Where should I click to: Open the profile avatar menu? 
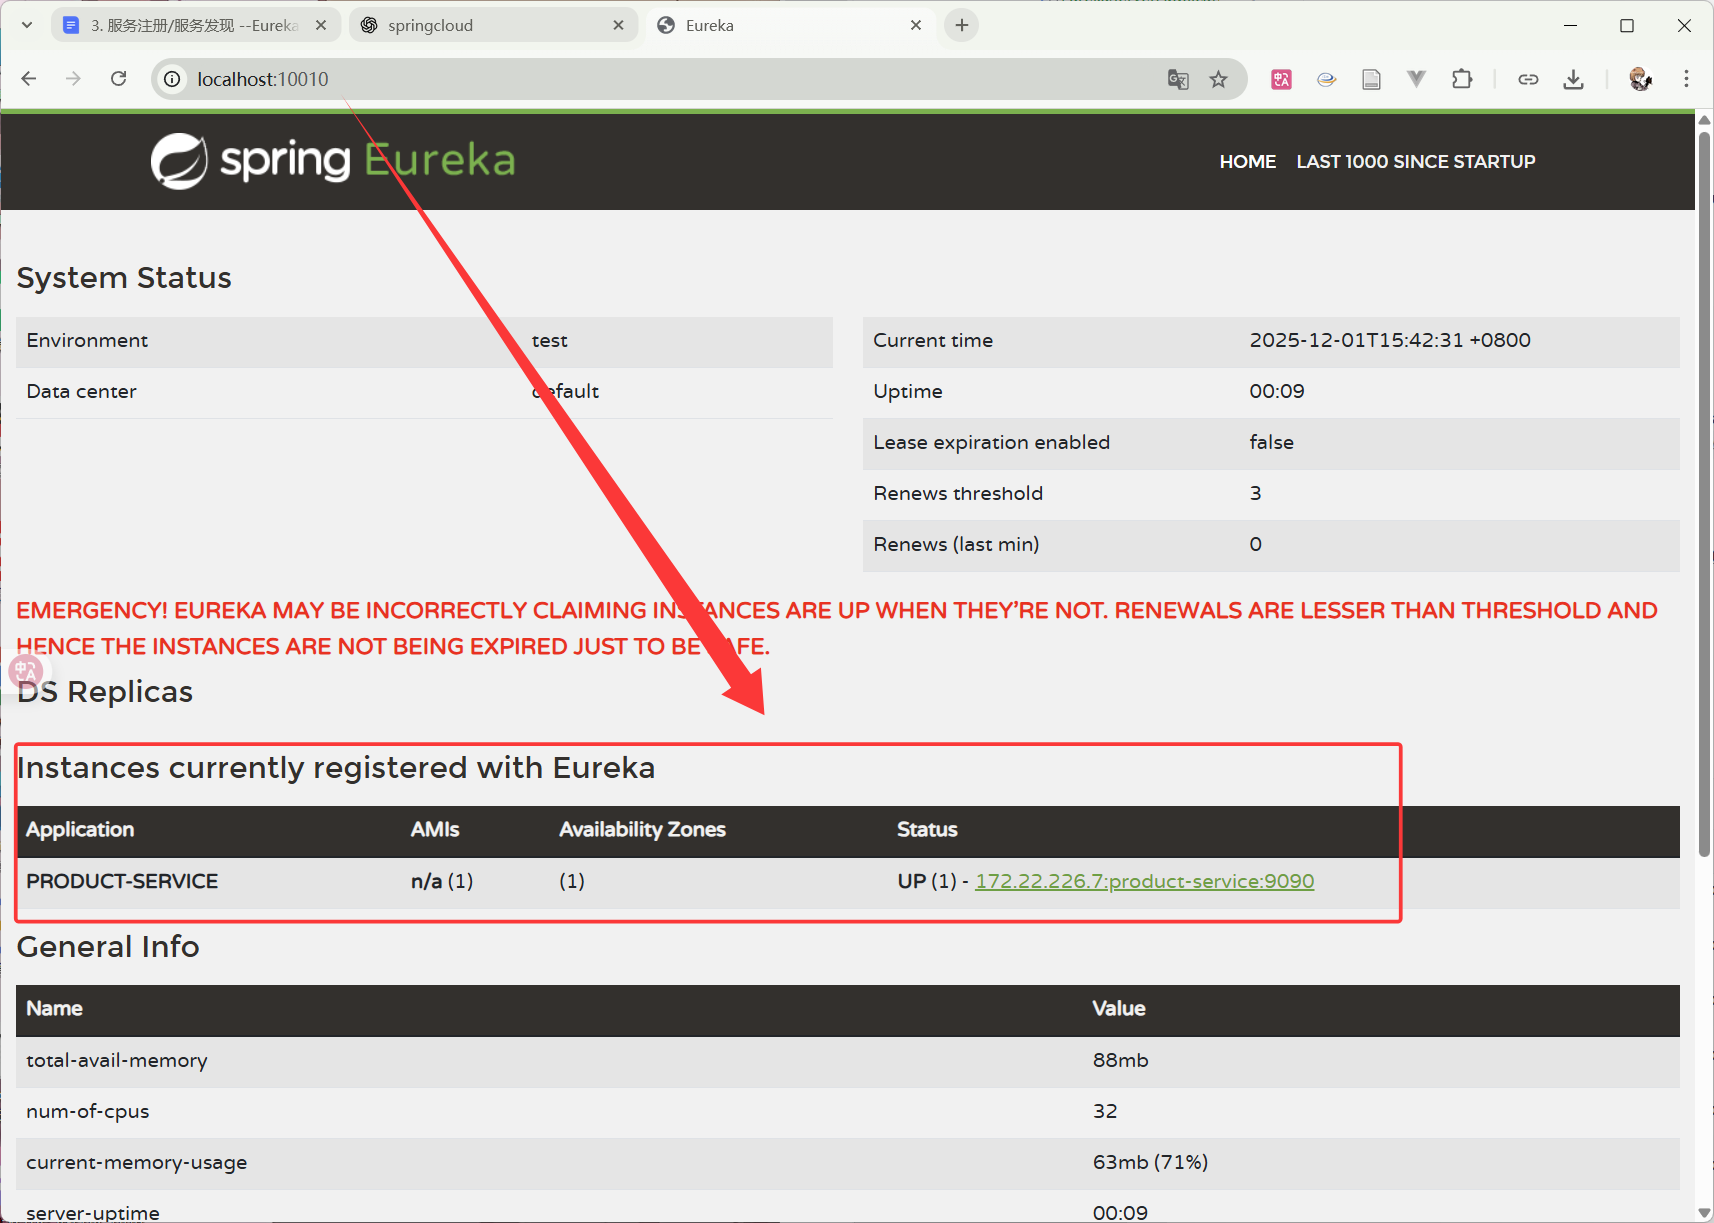(x=1640, y=79)
